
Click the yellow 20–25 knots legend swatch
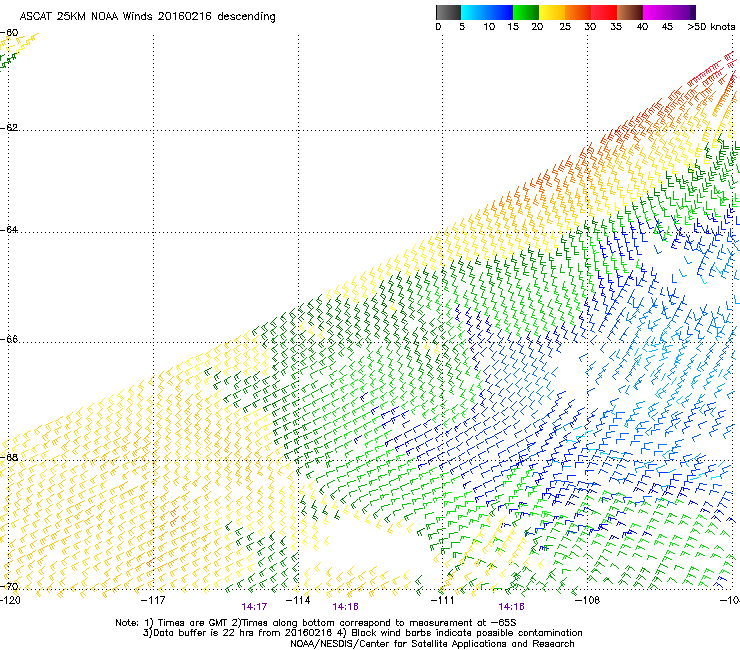(x=552, y=12)
